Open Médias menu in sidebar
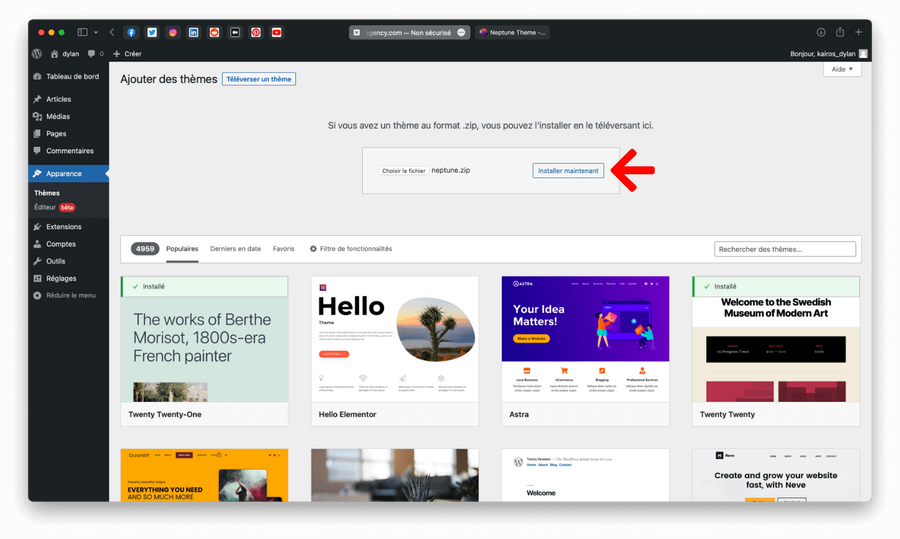The image size is (900, 539). pos(68,117)
